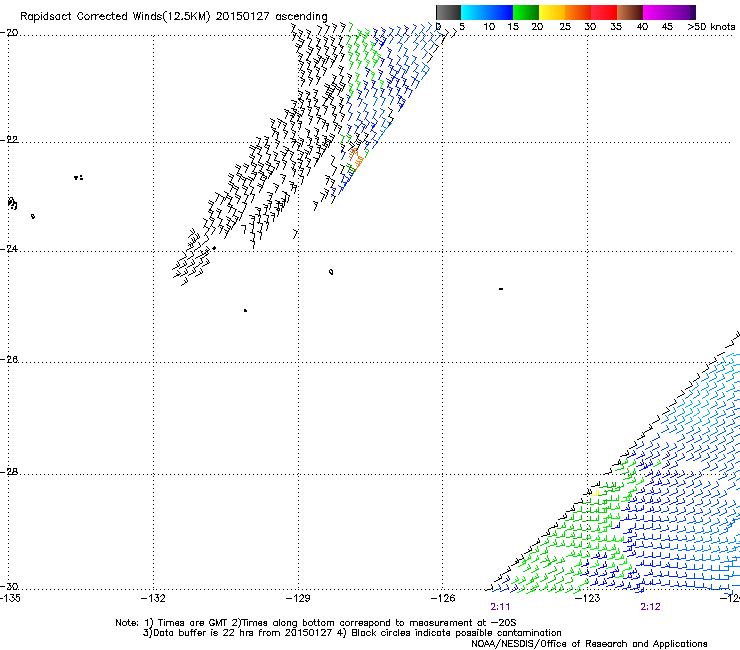Click the longitude label -135
This screenshot has height=650, width=740.
10,599
